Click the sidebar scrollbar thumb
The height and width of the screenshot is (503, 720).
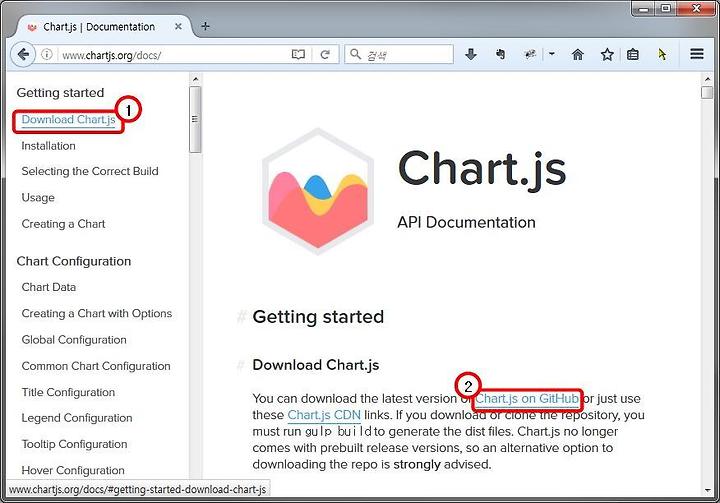(x=195, y=119)
